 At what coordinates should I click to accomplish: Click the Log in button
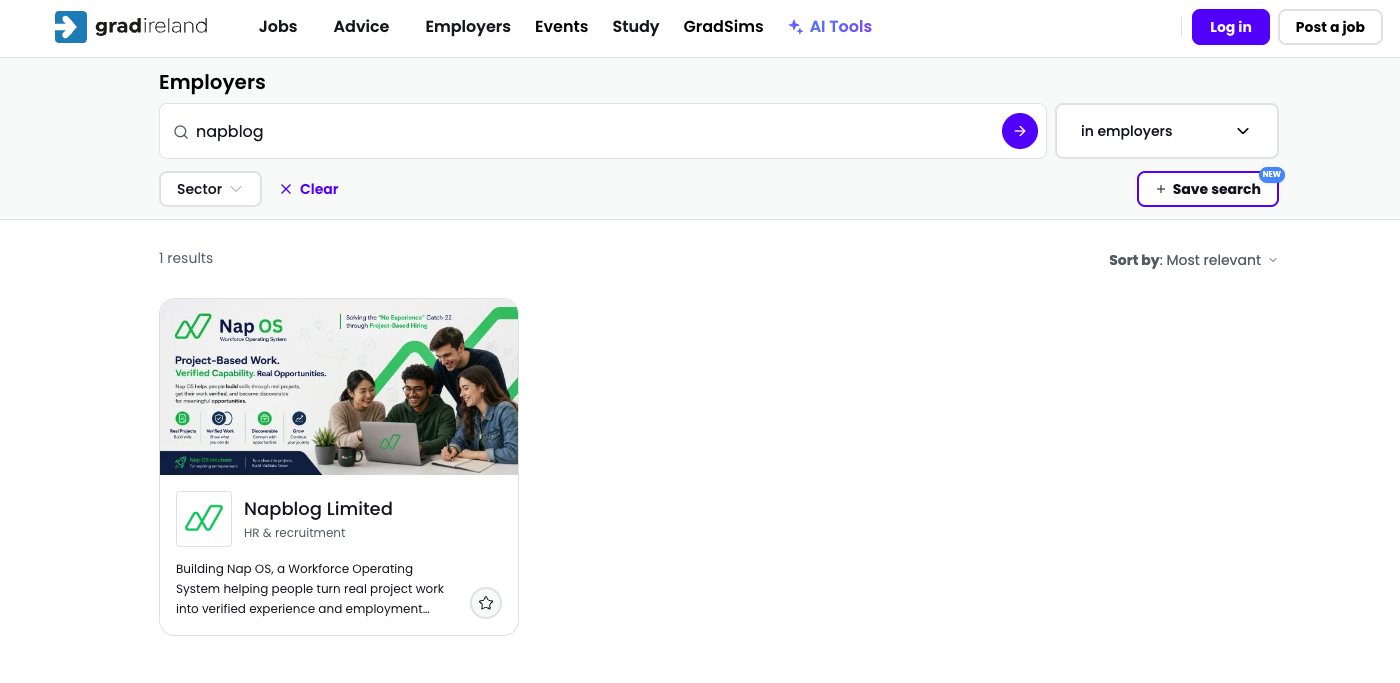coord(1230,27)
